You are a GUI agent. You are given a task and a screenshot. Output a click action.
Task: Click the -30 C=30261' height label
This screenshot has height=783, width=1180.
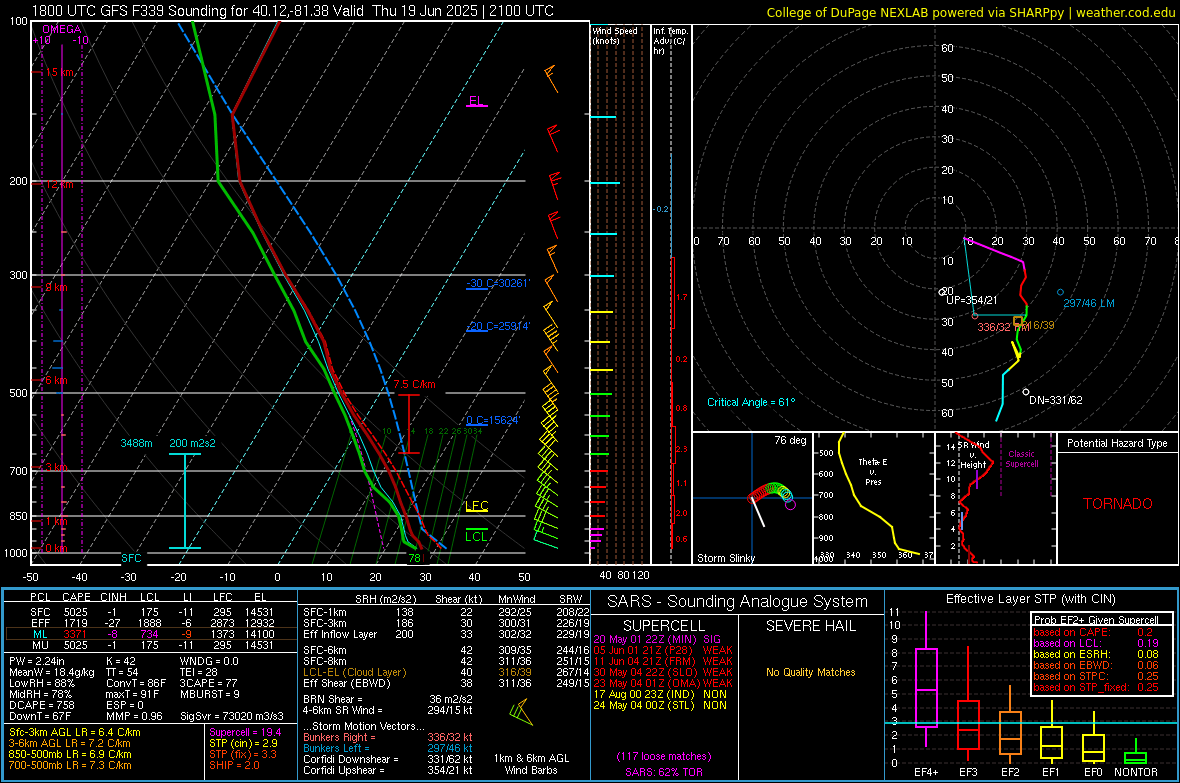point(498,283)
